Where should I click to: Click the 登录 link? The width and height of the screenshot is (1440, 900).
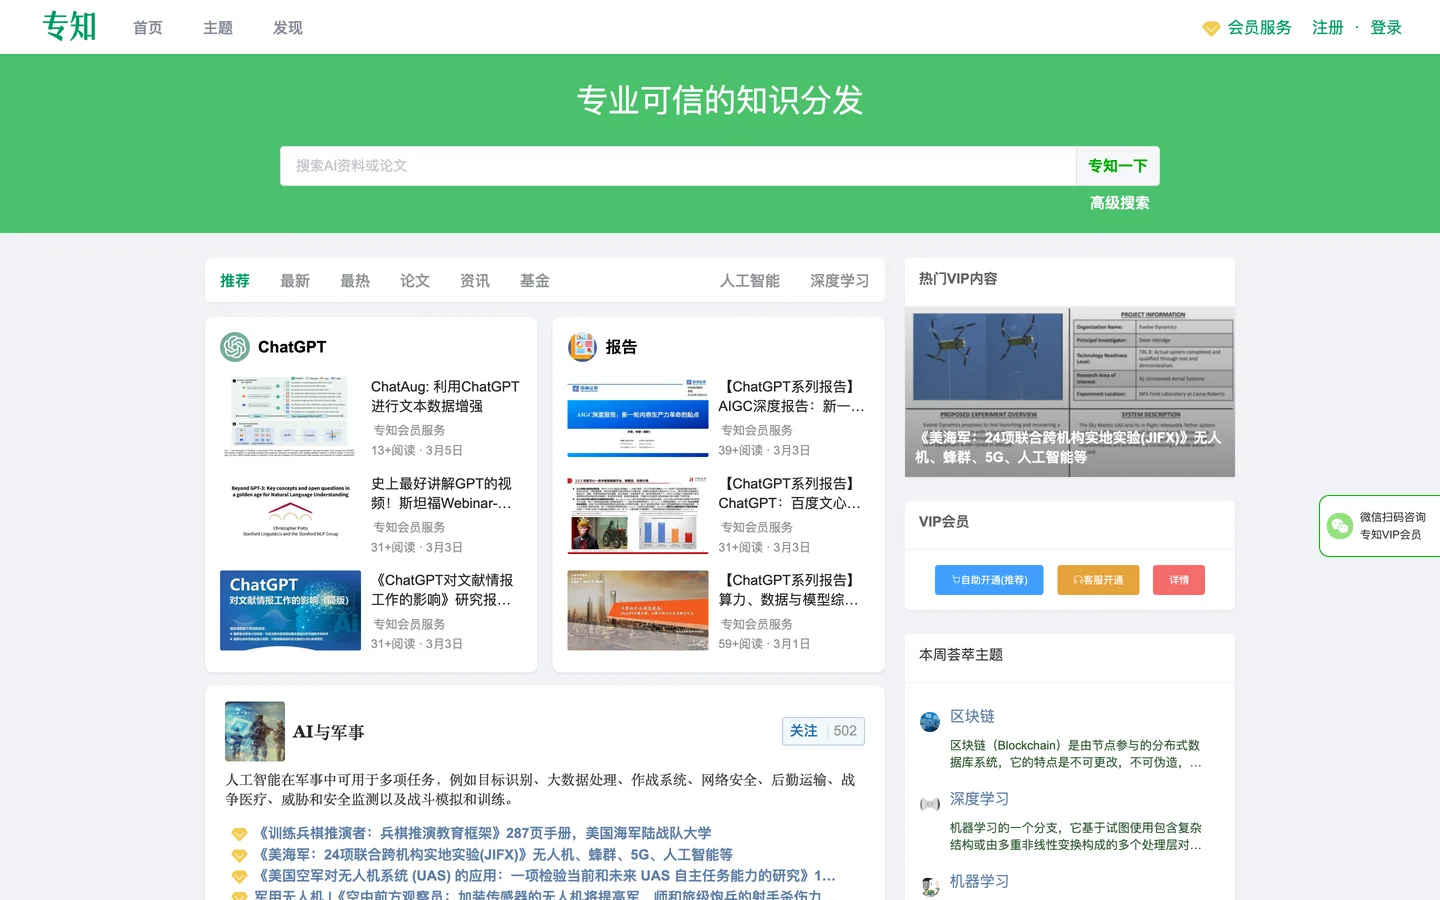click(1386, 28)
